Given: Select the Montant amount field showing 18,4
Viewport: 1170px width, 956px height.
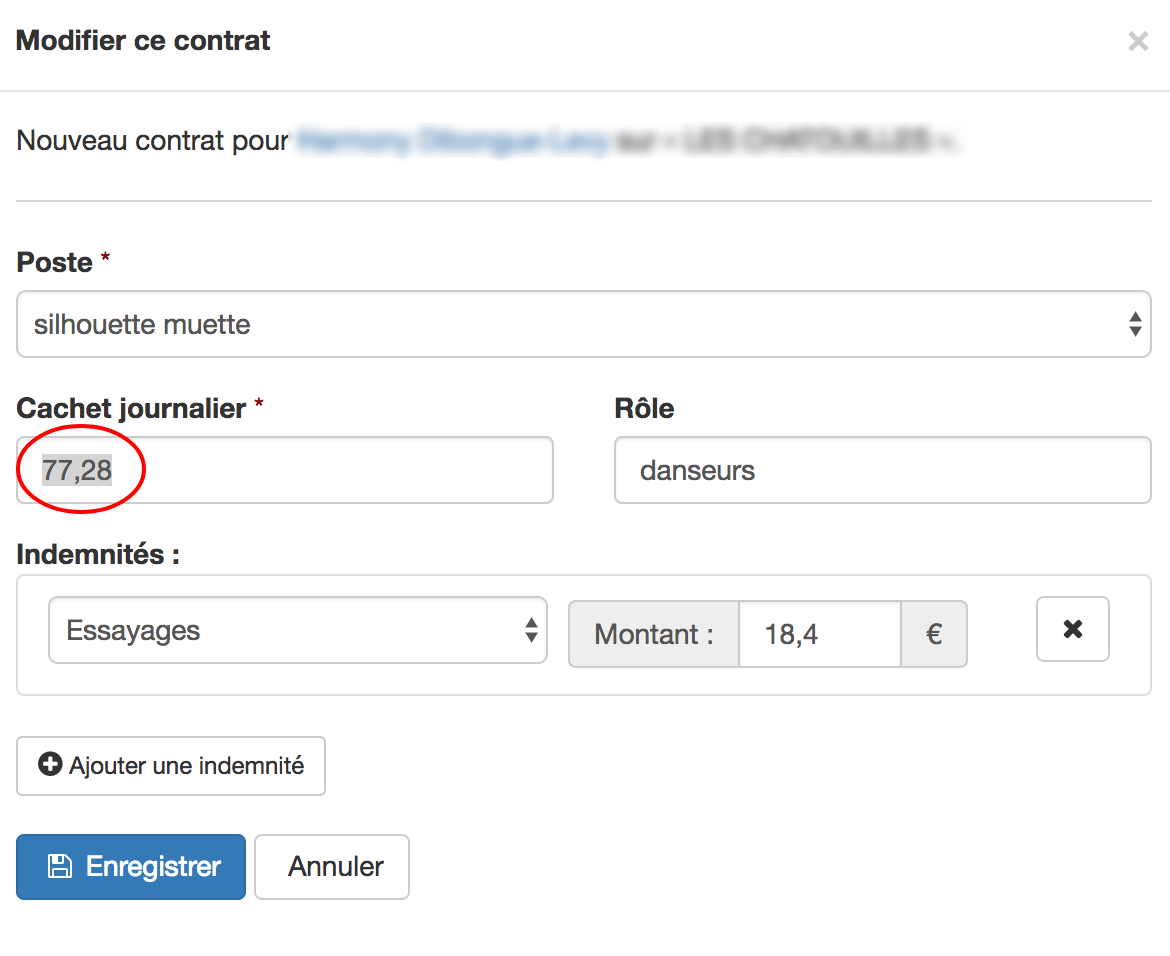Looking at the screenshot, I should [819, 634].
